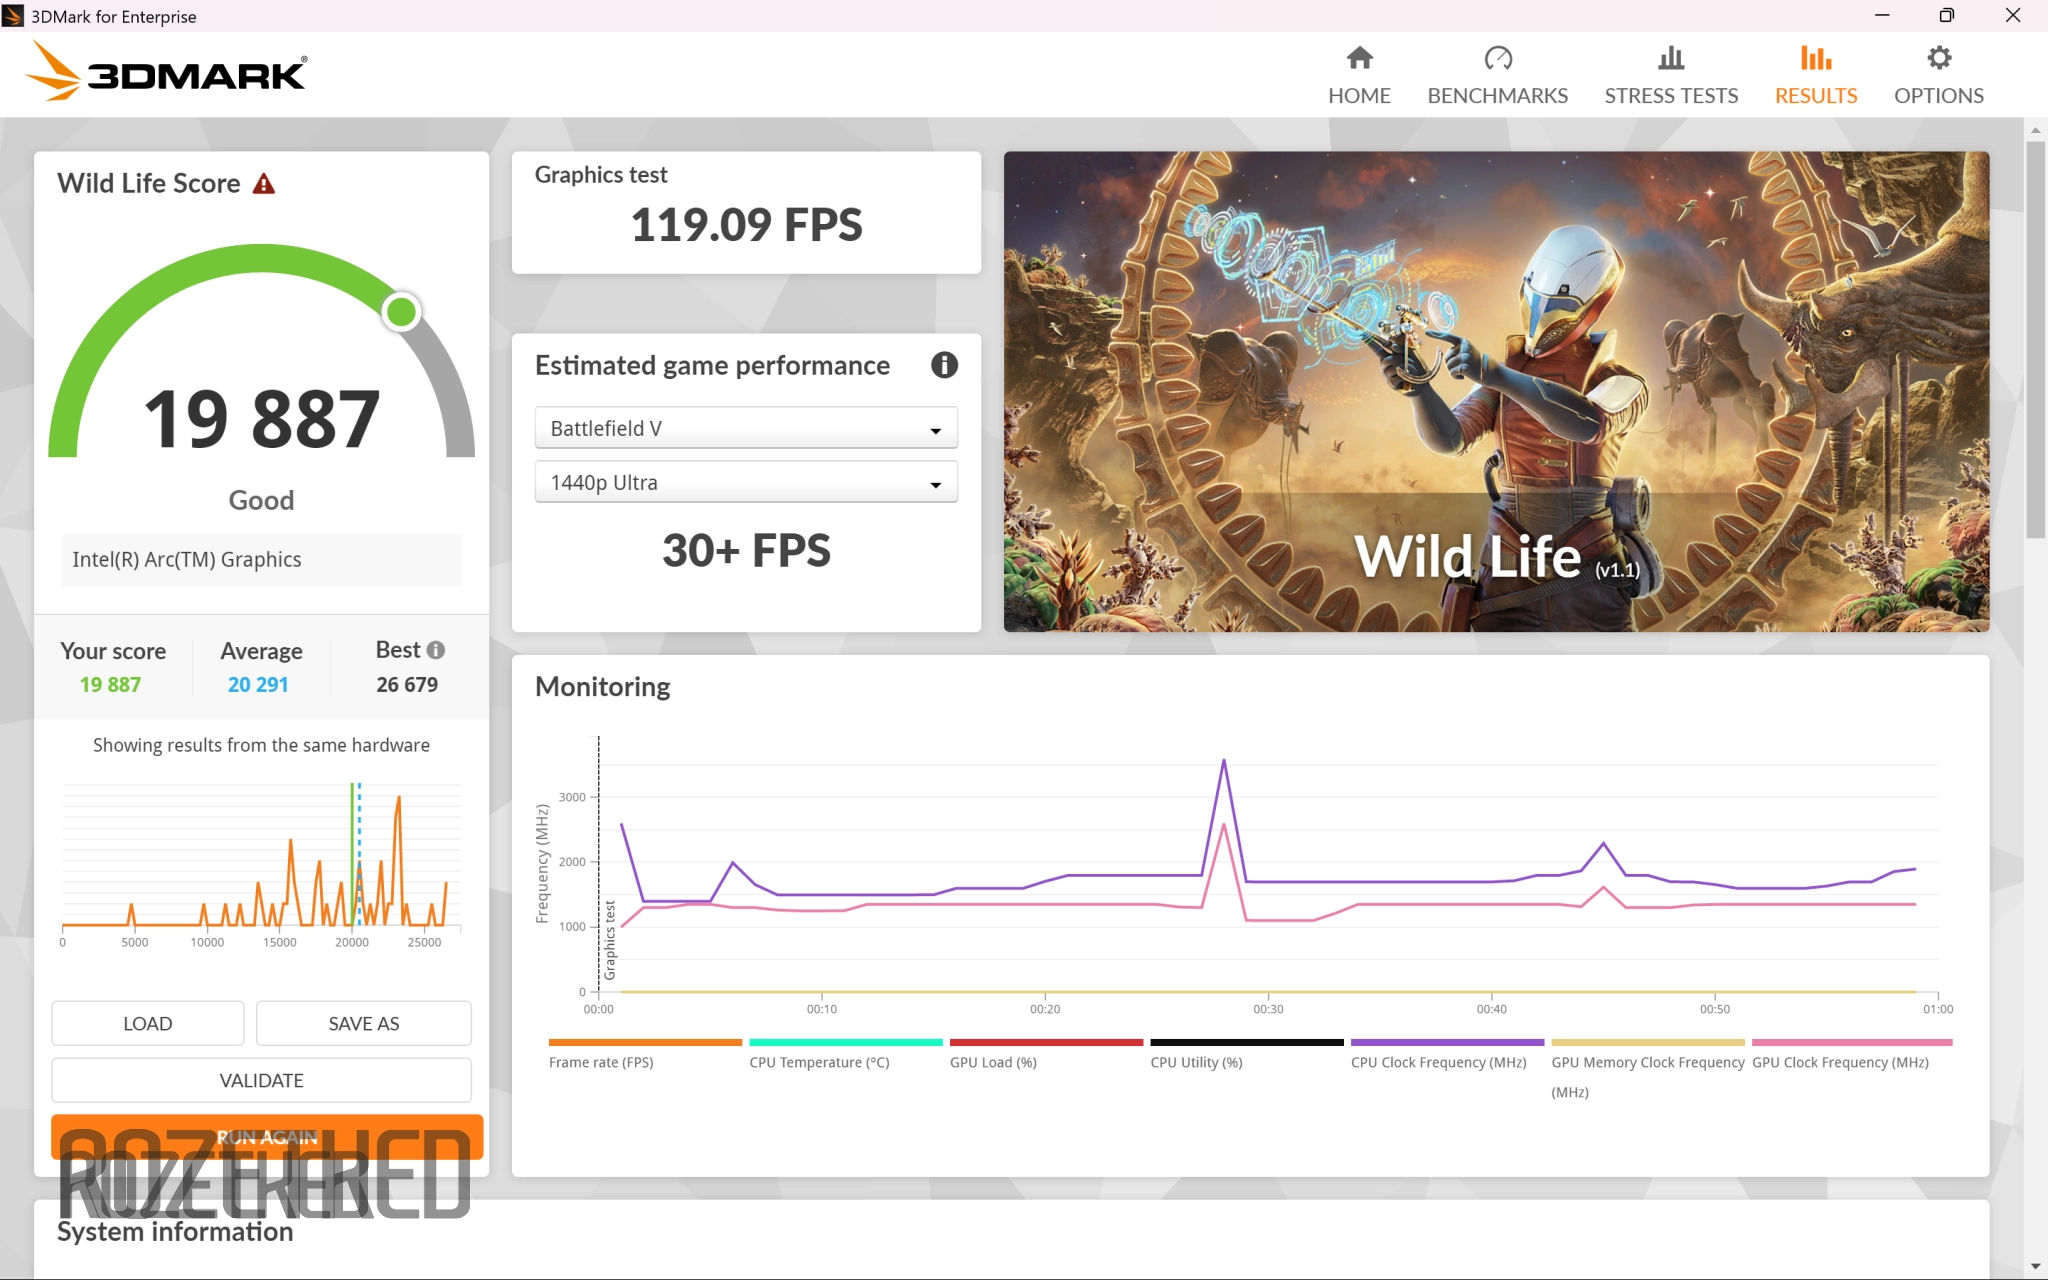This screenshot has width=2048, height=1280.
Task: Click the Options gear icon
Action: 1938,59
